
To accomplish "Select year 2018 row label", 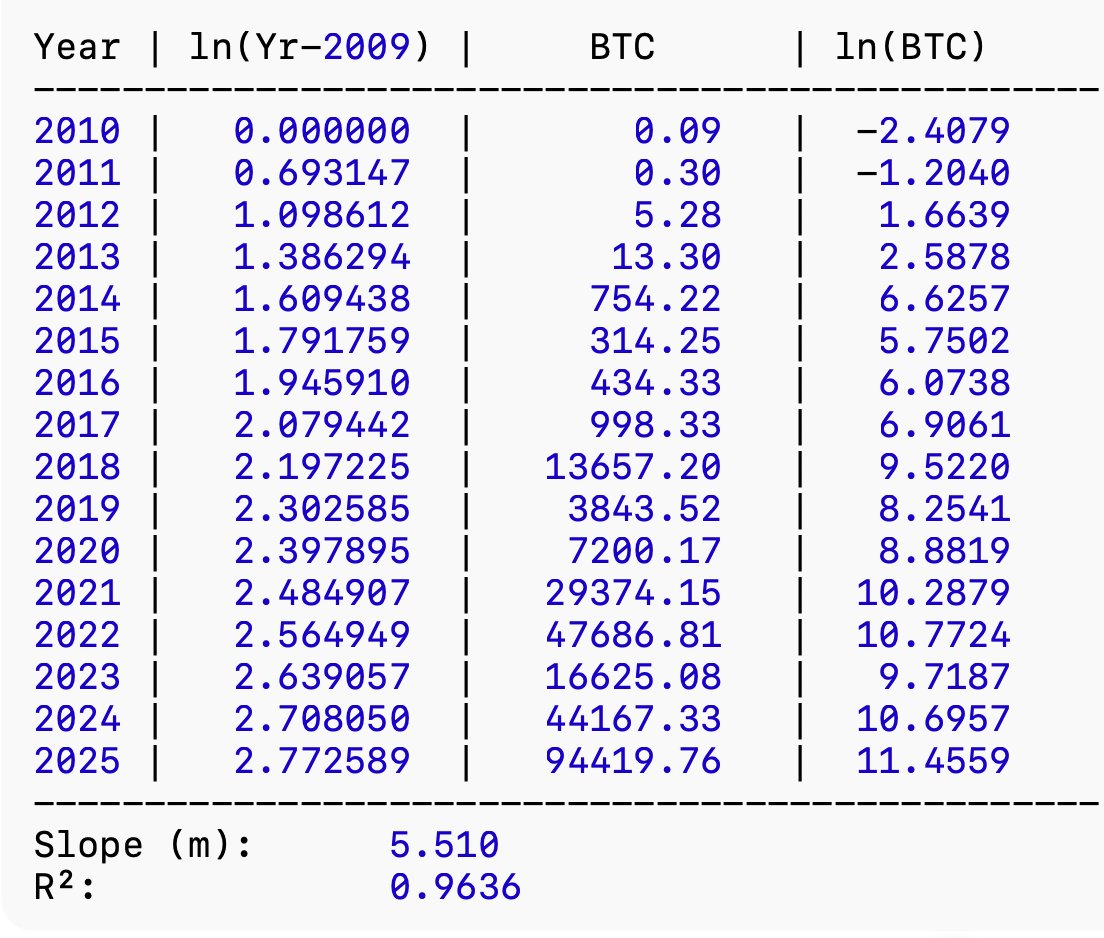I will tap(77, 467).
